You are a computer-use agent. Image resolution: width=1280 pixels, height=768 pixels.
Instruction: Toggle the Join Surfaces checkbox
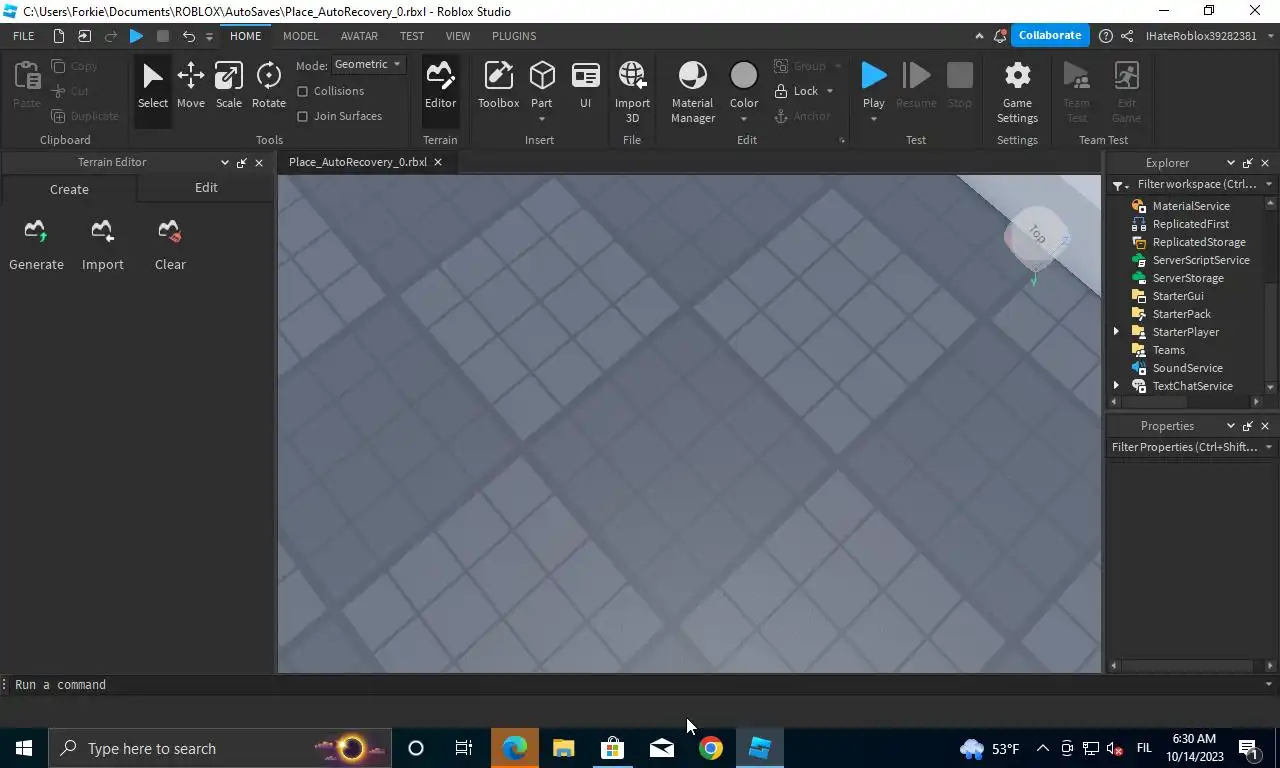pos(302,116)
